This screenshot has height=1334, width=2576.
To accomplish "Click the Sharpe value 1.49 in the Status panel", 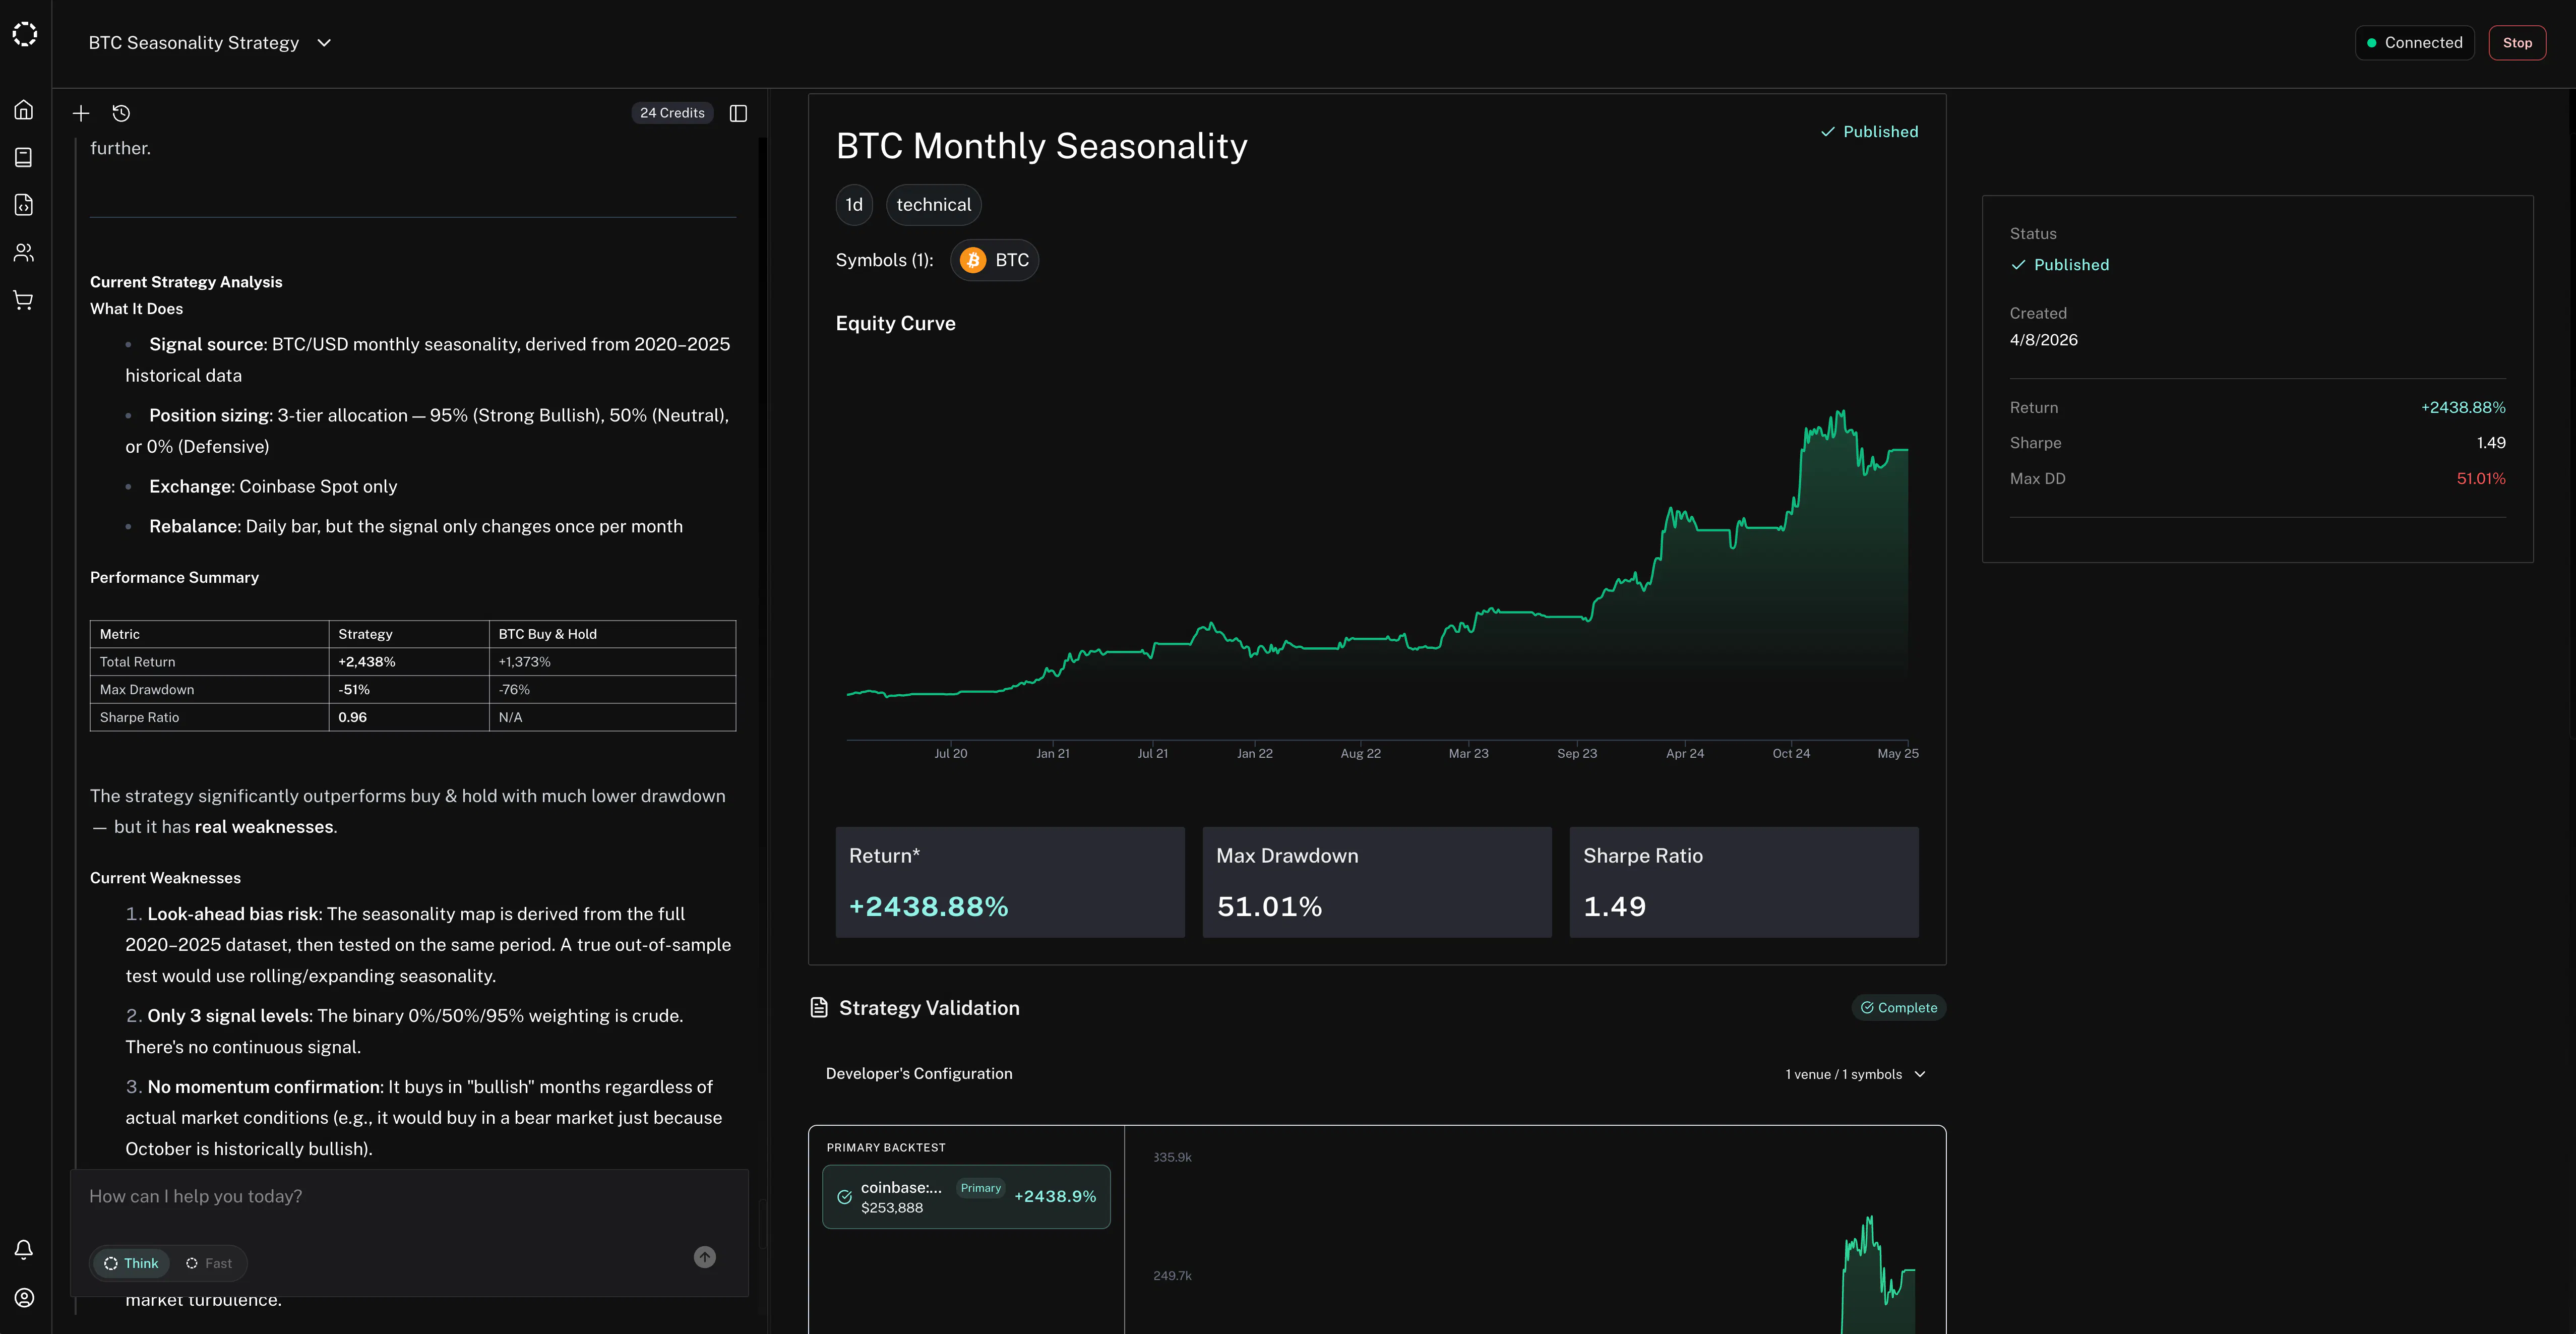I will click(x=2491, y=443).
